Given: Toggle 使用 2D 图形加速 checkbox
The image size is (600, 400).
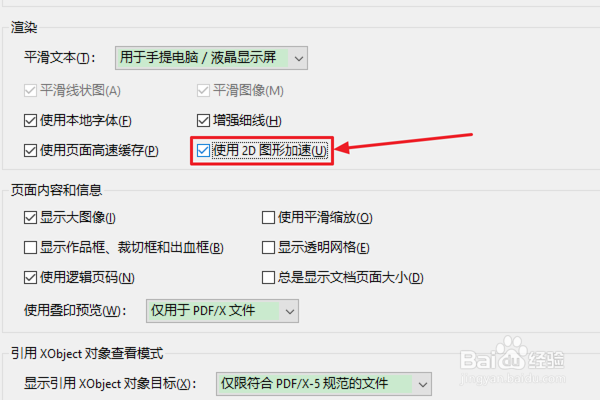Looking at the screenshot, I should click(203, 150).
